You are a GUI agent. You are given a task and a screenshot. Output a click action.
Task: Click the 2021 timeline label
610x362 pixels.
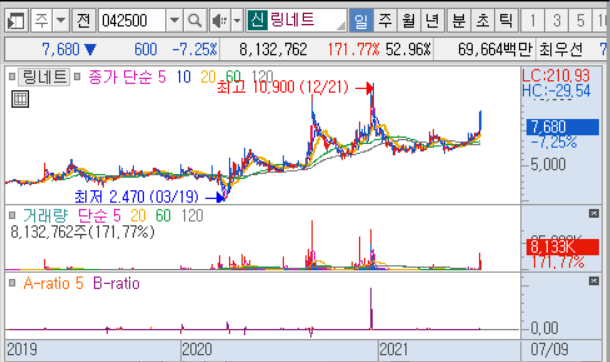point(394,350)
